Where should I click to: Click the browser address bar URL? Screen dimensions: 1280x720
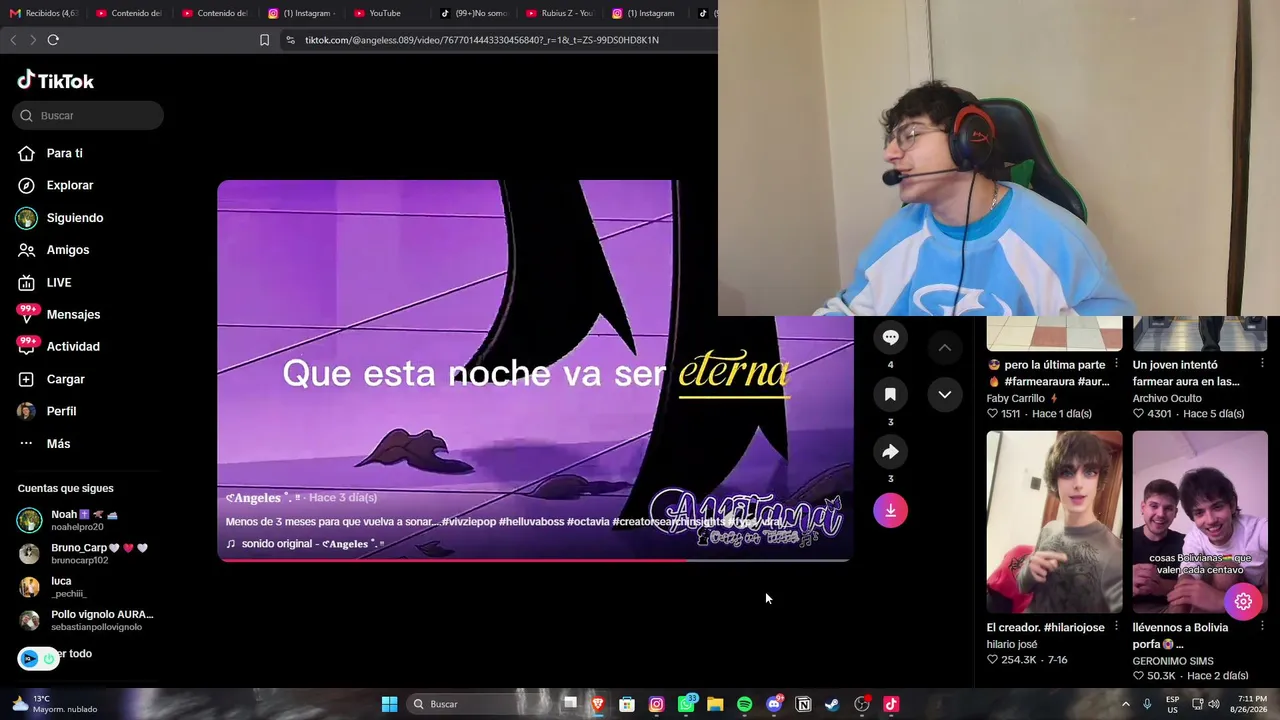481,40
